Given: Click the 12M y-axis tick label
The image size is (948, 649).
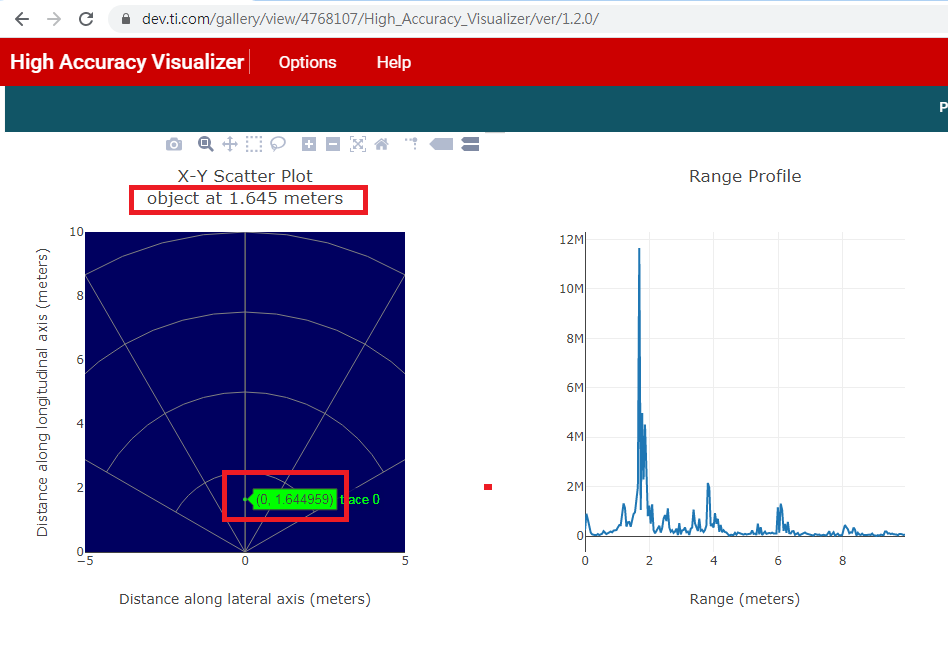Looking at the screenshot, I should tap(571, 240).
